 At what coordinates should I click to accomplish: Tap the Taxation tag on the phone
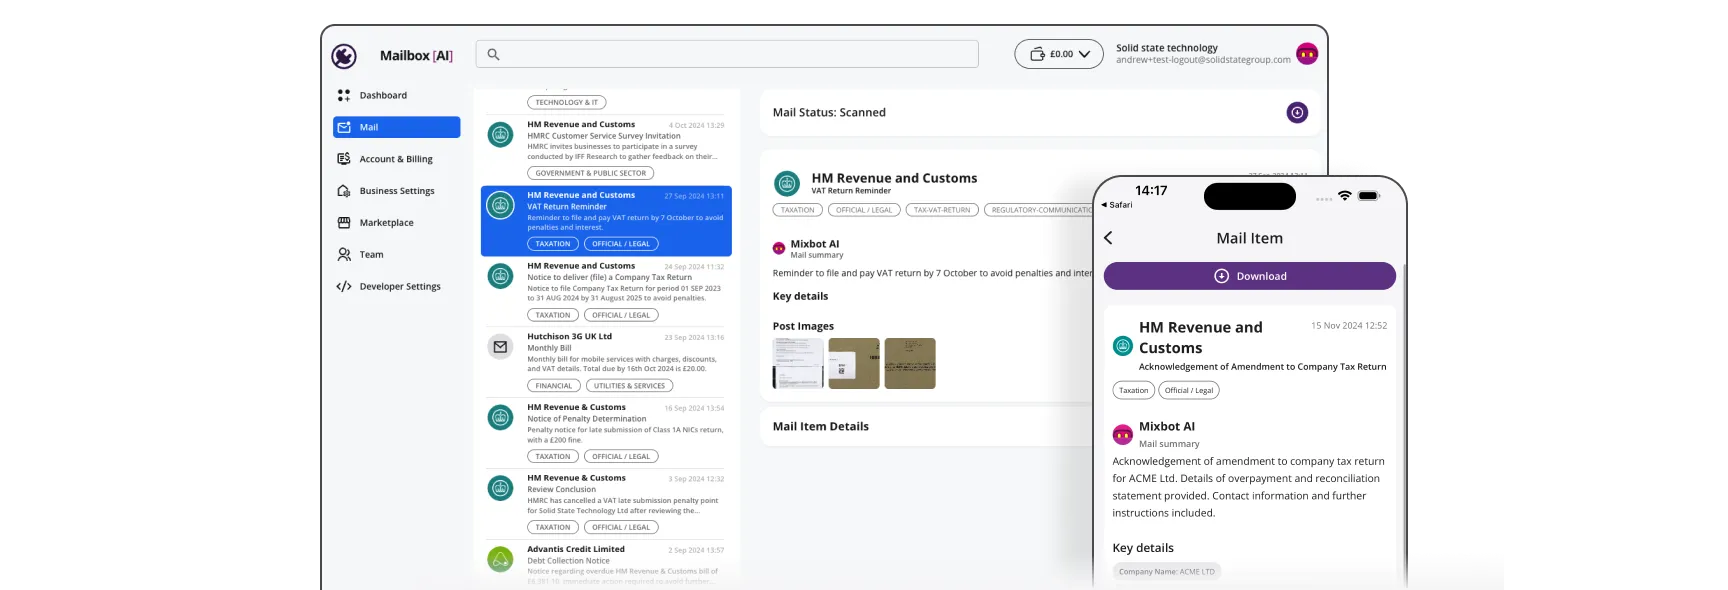coord(1134,391)
